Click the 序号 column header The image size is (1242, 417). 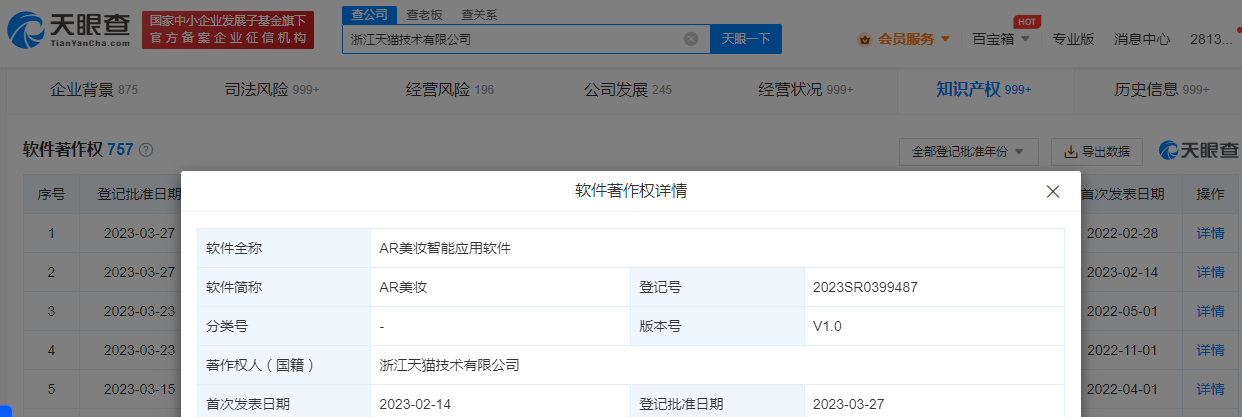(51, 194)
